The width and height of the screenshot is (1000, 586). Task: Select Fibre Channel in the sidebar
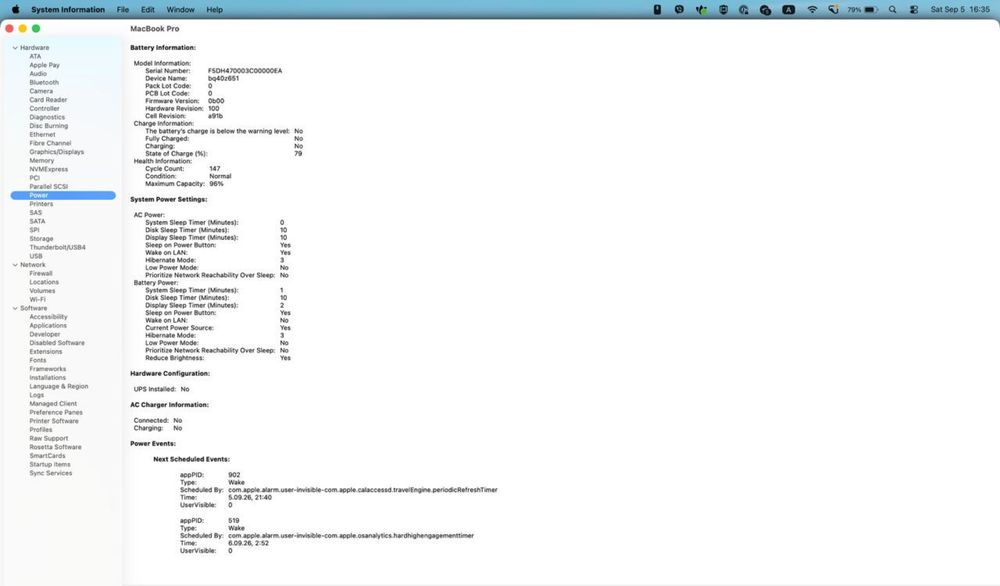pos(50,143)
